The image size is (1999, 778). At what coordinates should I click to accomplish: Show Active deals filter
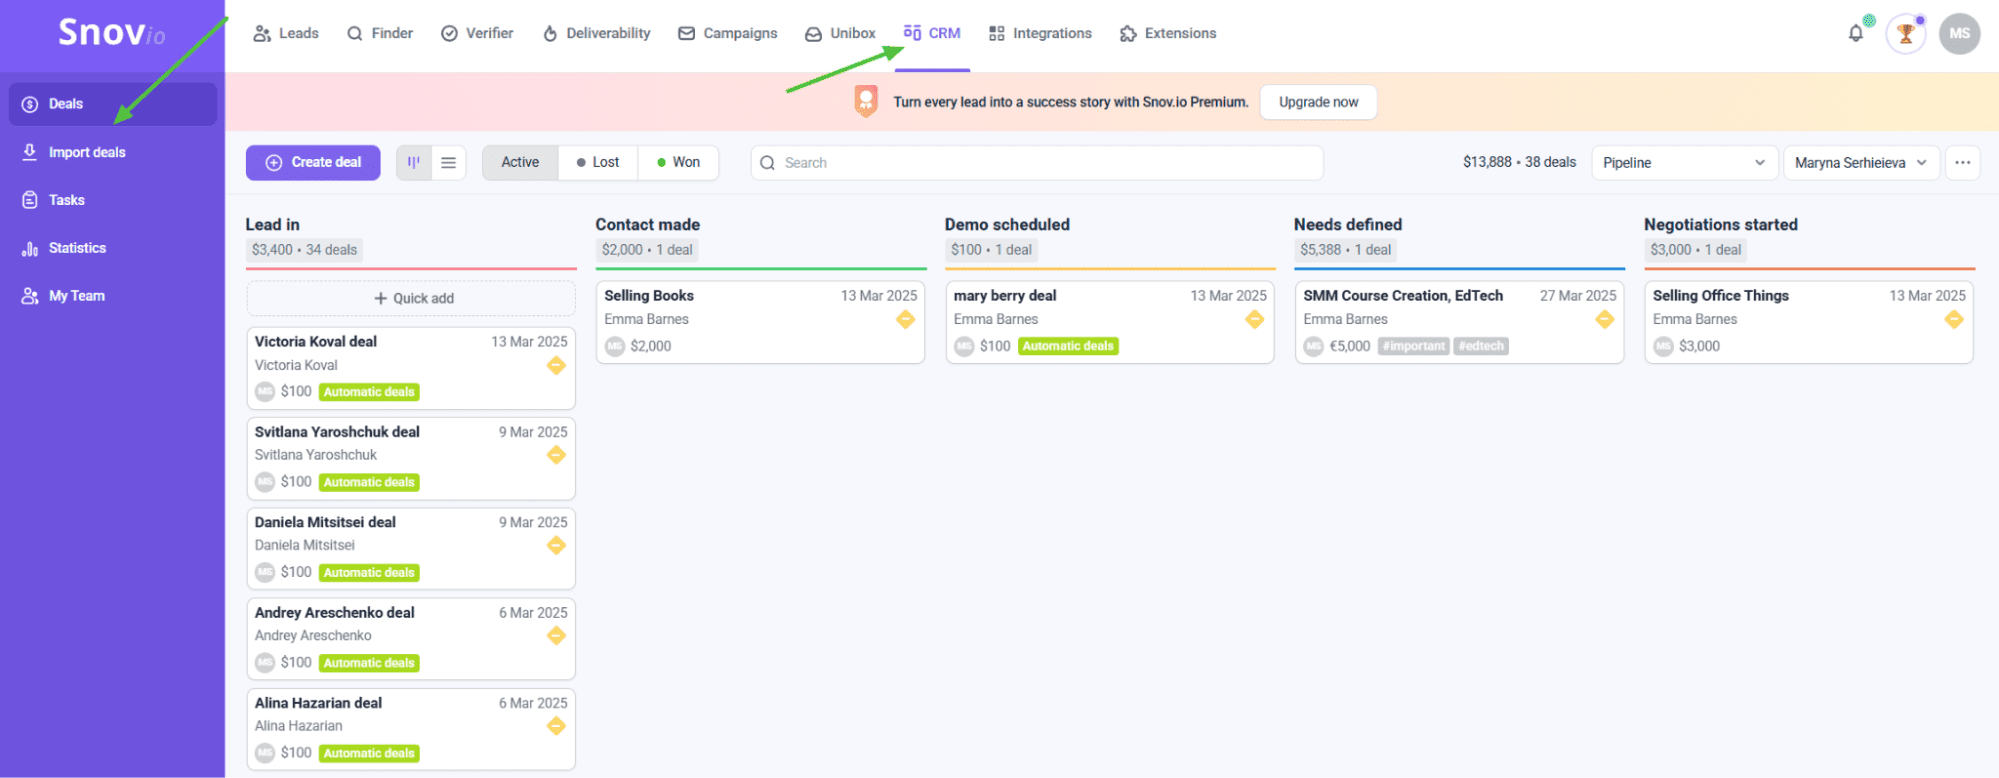[x=520, y=162]
